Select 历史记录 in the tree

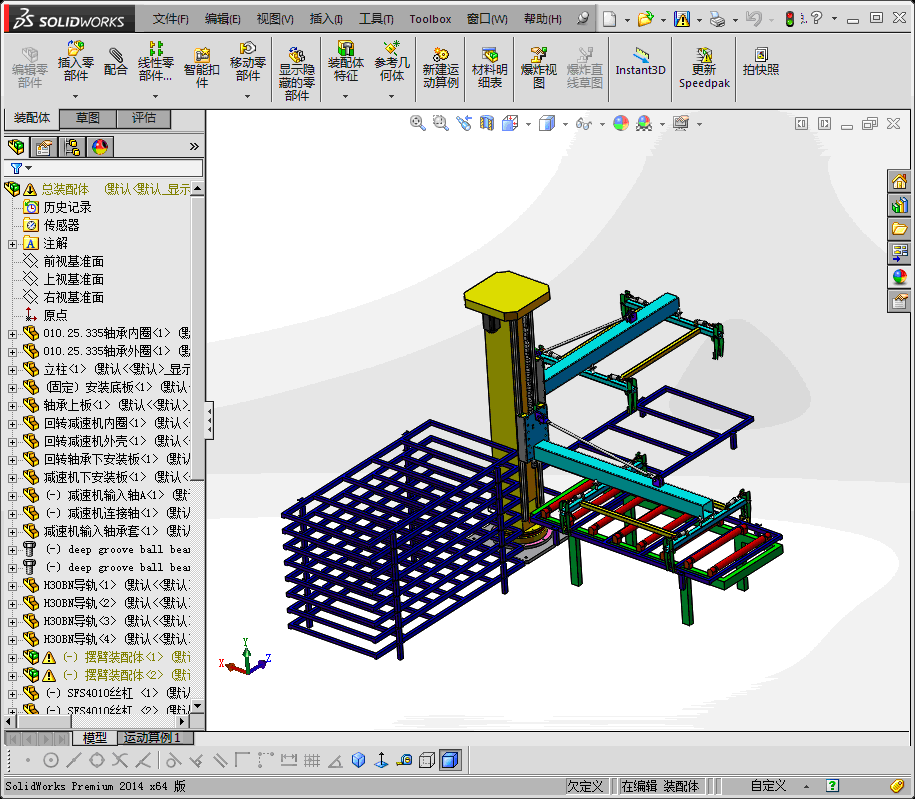[x=67, y=207]
